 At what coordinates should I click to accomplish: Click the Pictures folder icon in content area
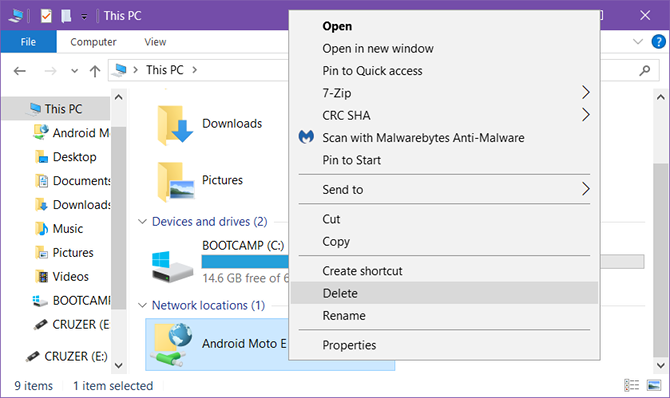(x=175, y=181)
